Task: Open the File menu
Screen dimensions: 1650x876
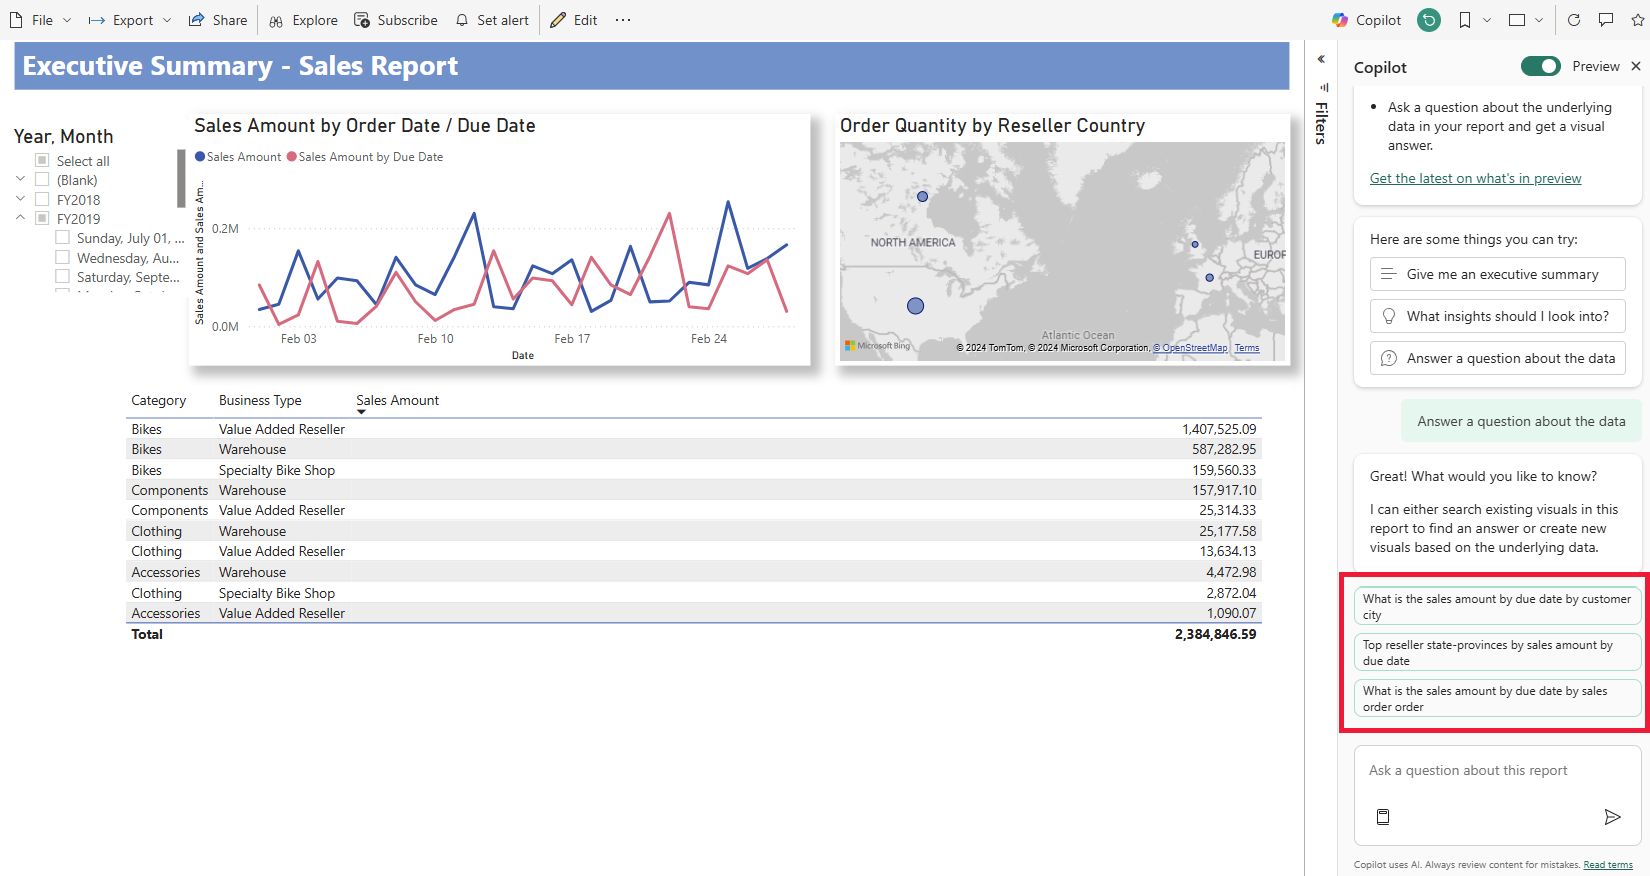Action: [40, 20]
